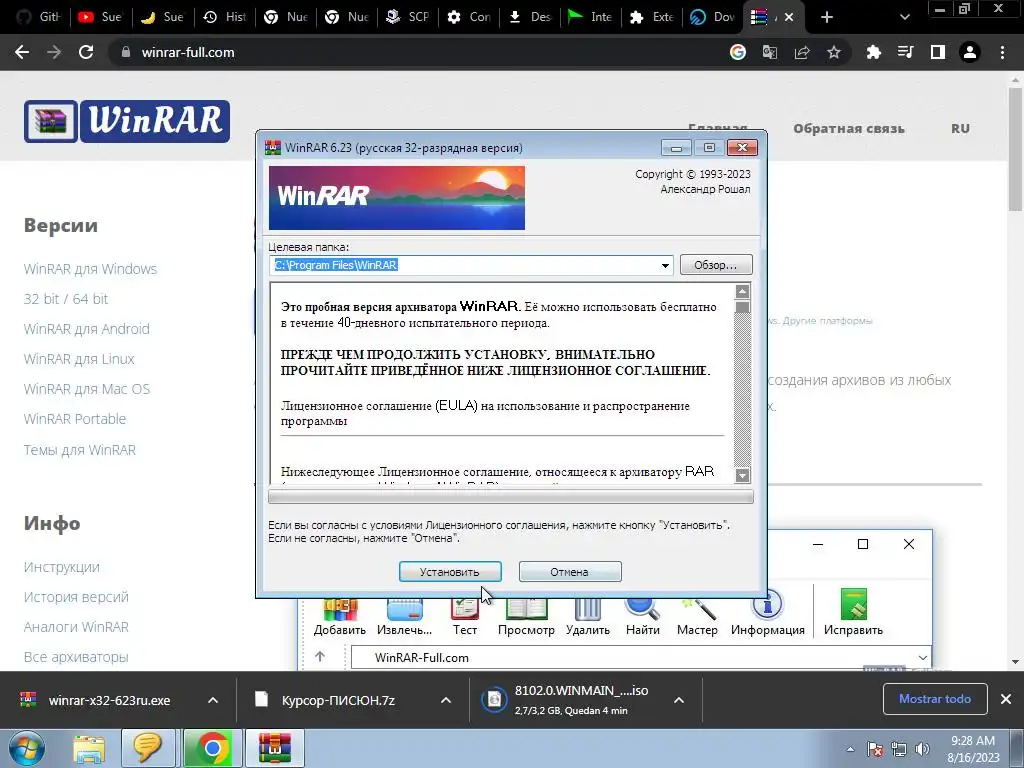1024x768 pixels.
Task: Switch to the YouTube Sue tab
Action: coord(101,17)
